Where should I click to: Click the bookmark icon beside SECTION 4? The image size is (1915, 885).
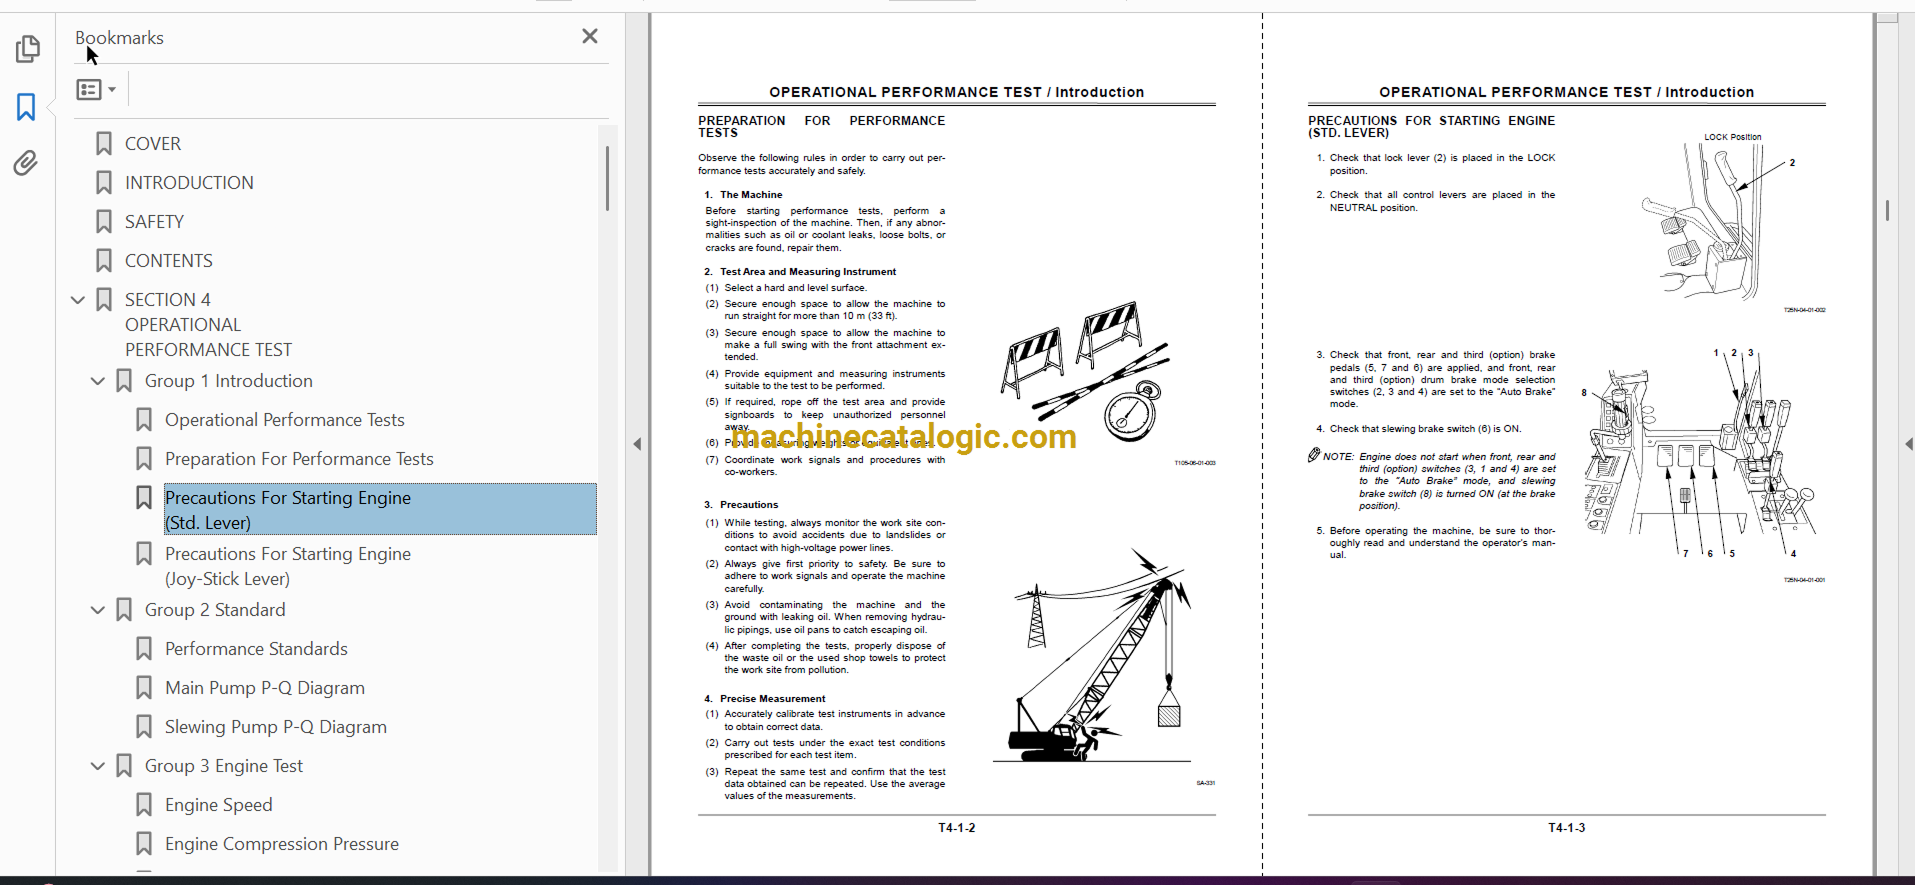(104, 300)
